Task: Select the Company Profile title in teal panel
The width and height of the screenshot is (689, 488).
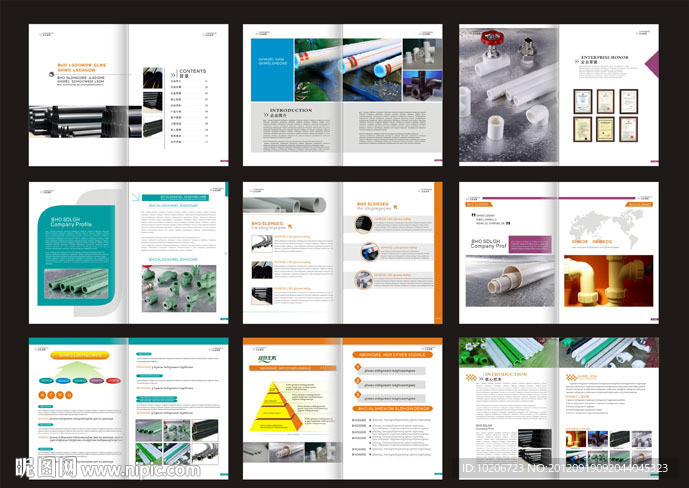Action: point(71,222)
